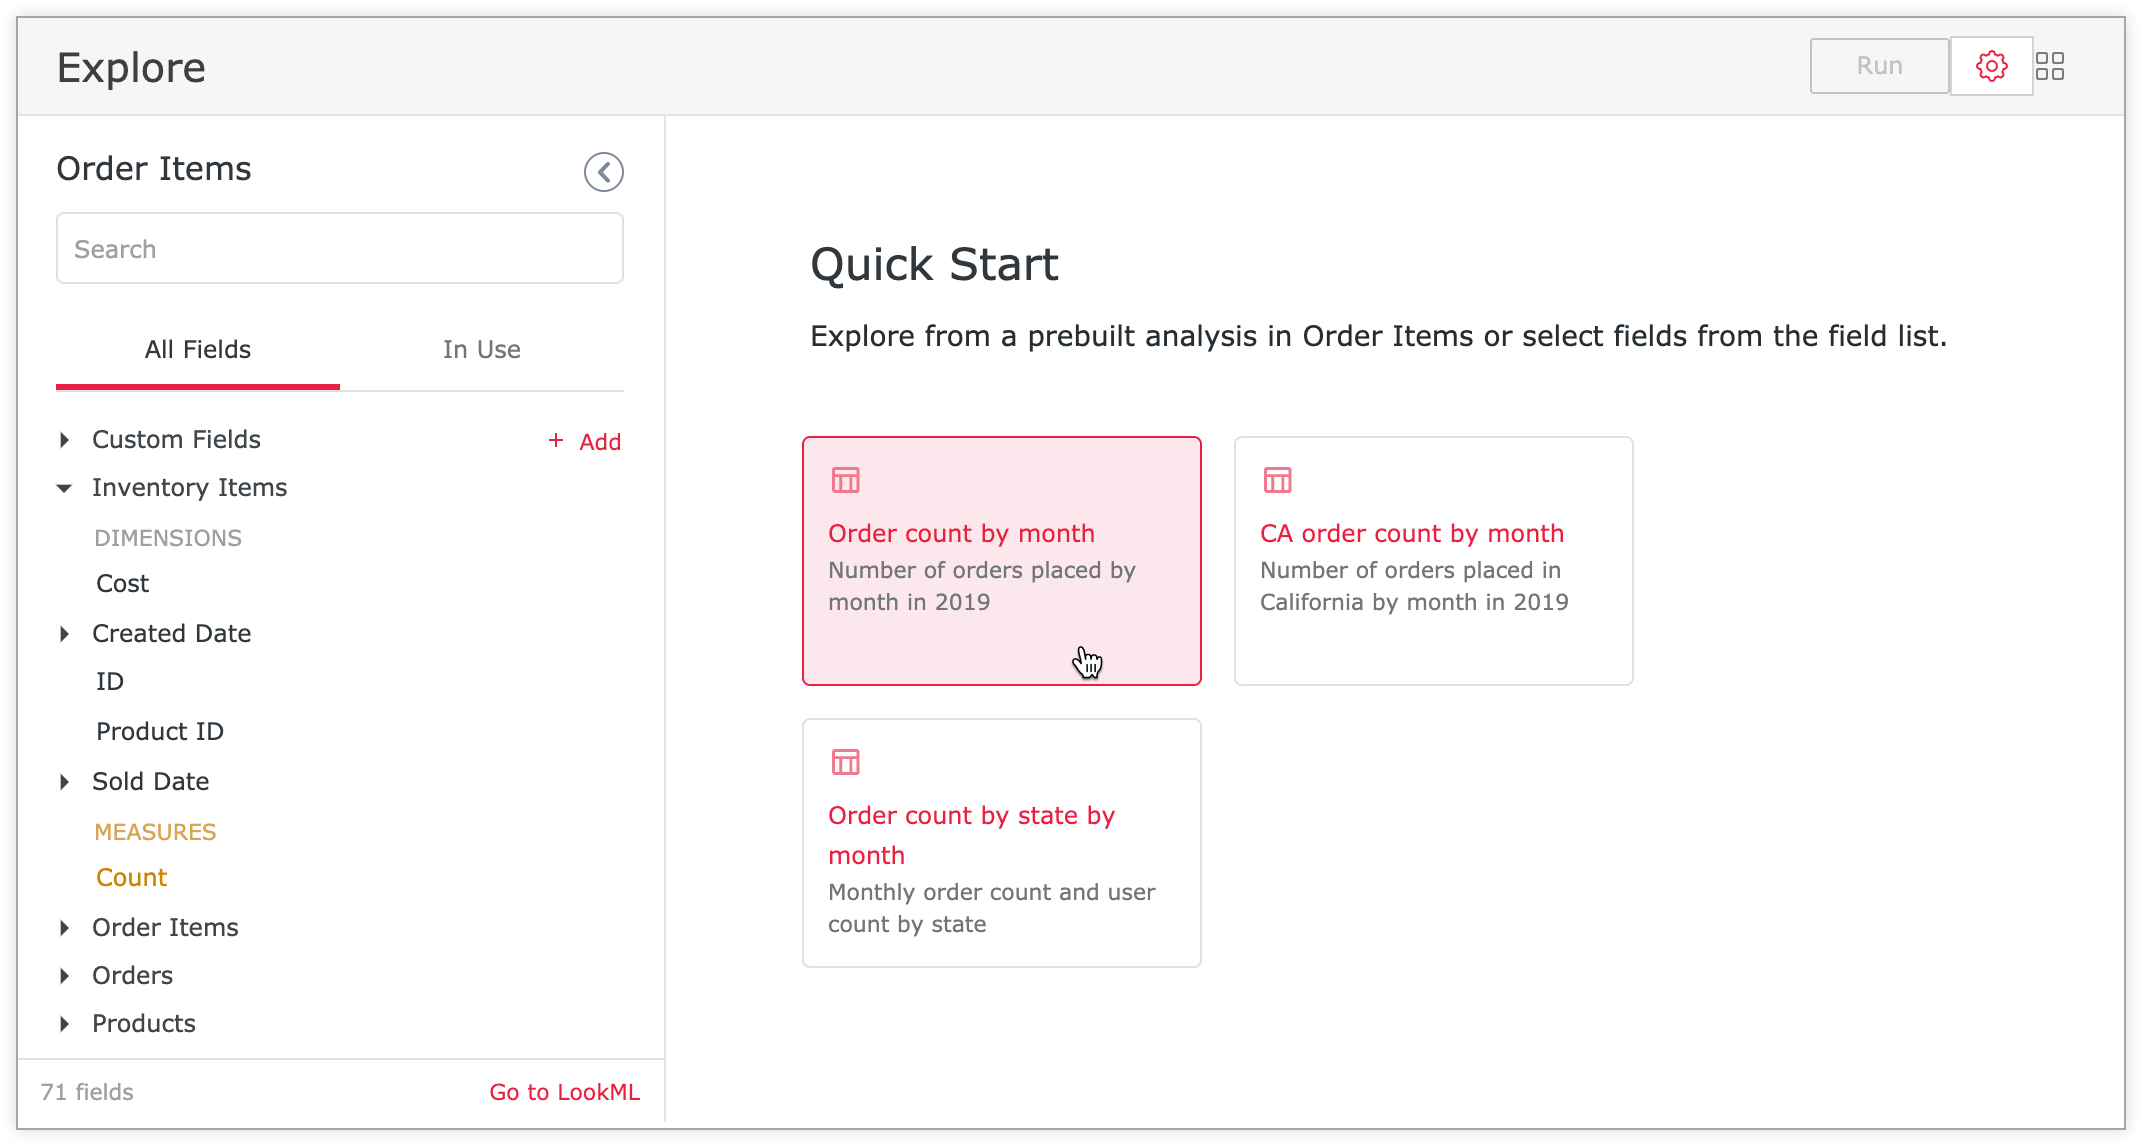Click the Run button to execute query
Image resolution: width=2142 pixels, height=1146 pixels.
(1878, 65)
